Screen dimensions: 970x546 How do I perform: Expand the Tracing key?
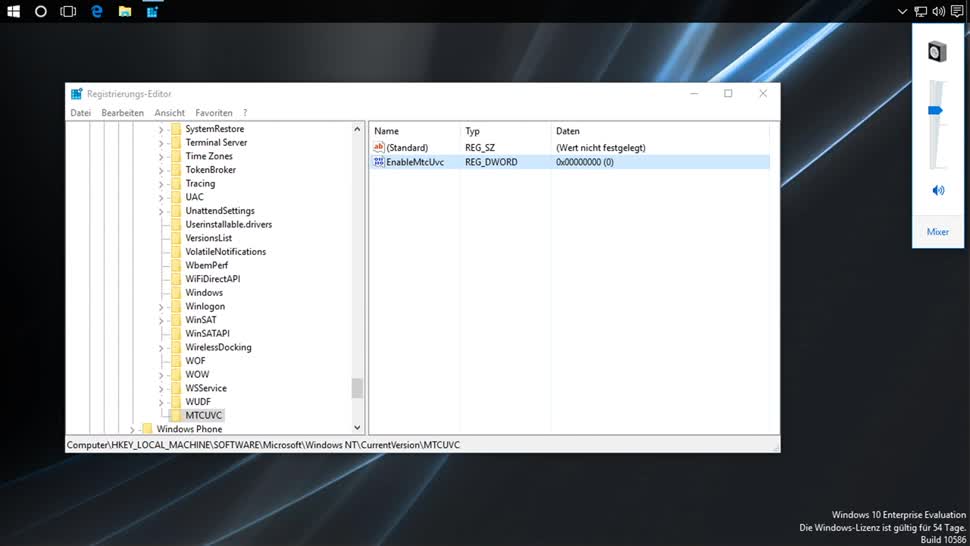[161, 184]
